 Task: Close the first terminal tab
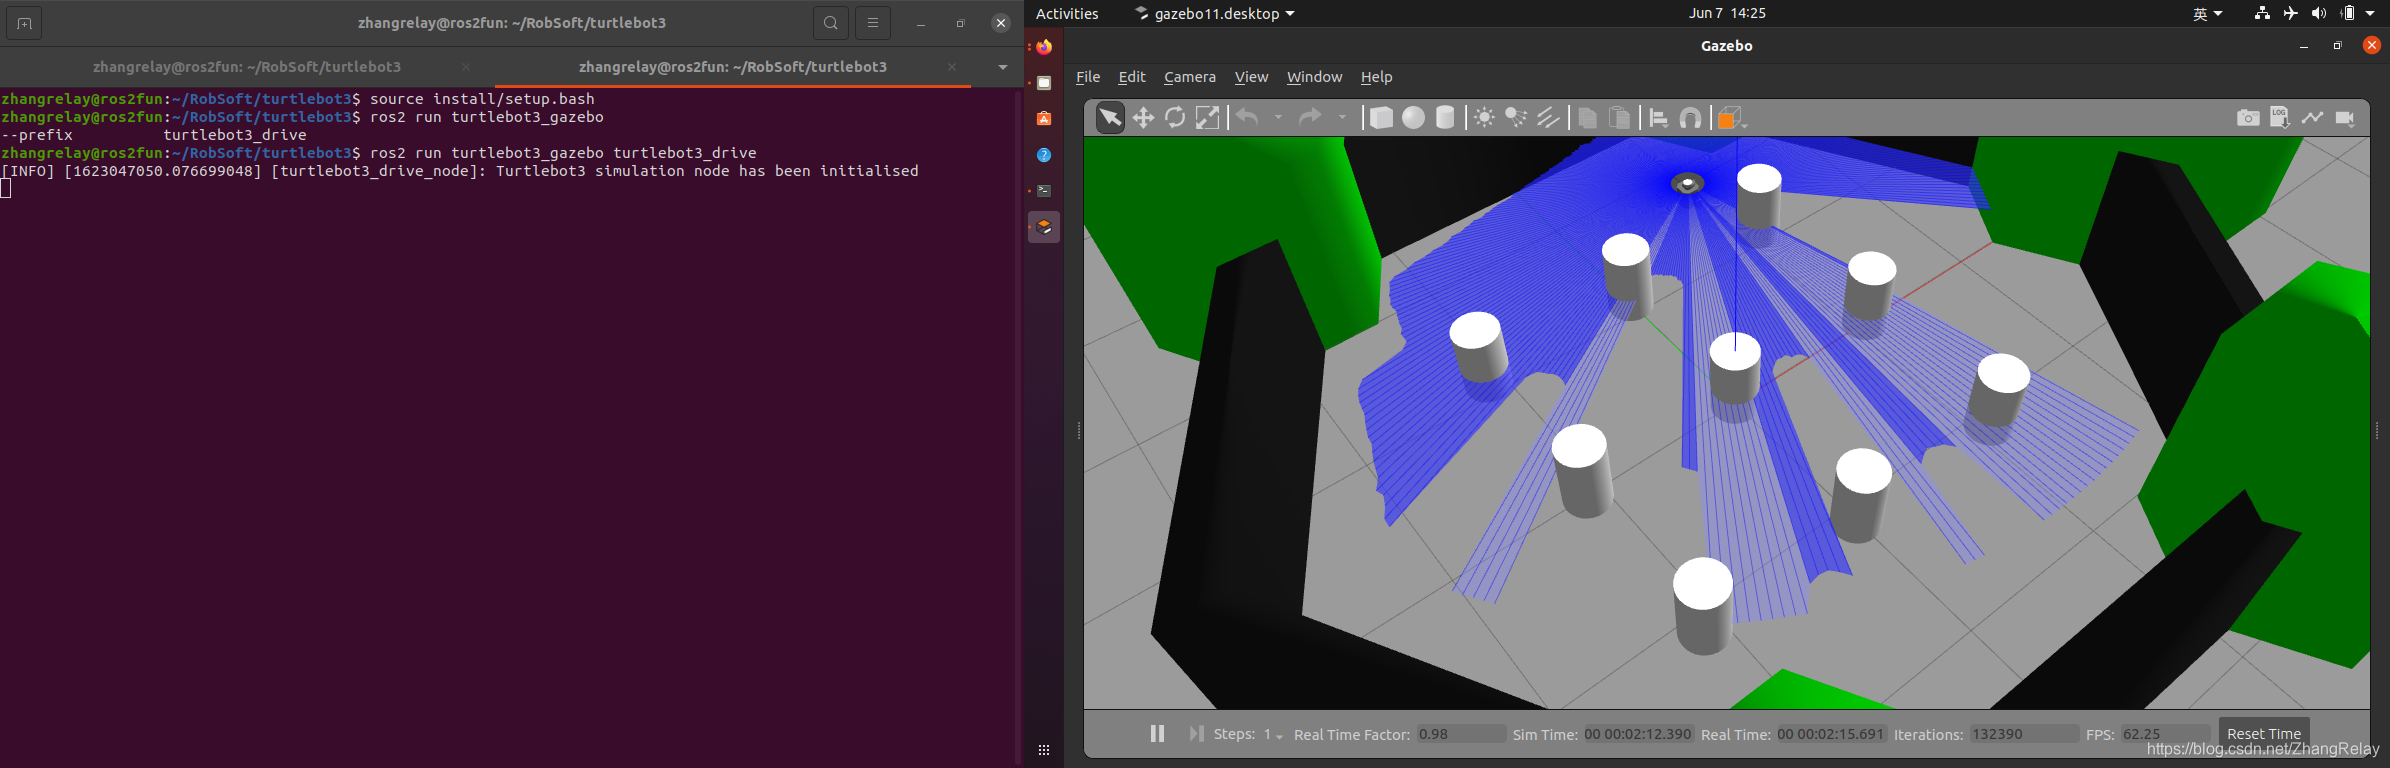click(x=466, y=67)
